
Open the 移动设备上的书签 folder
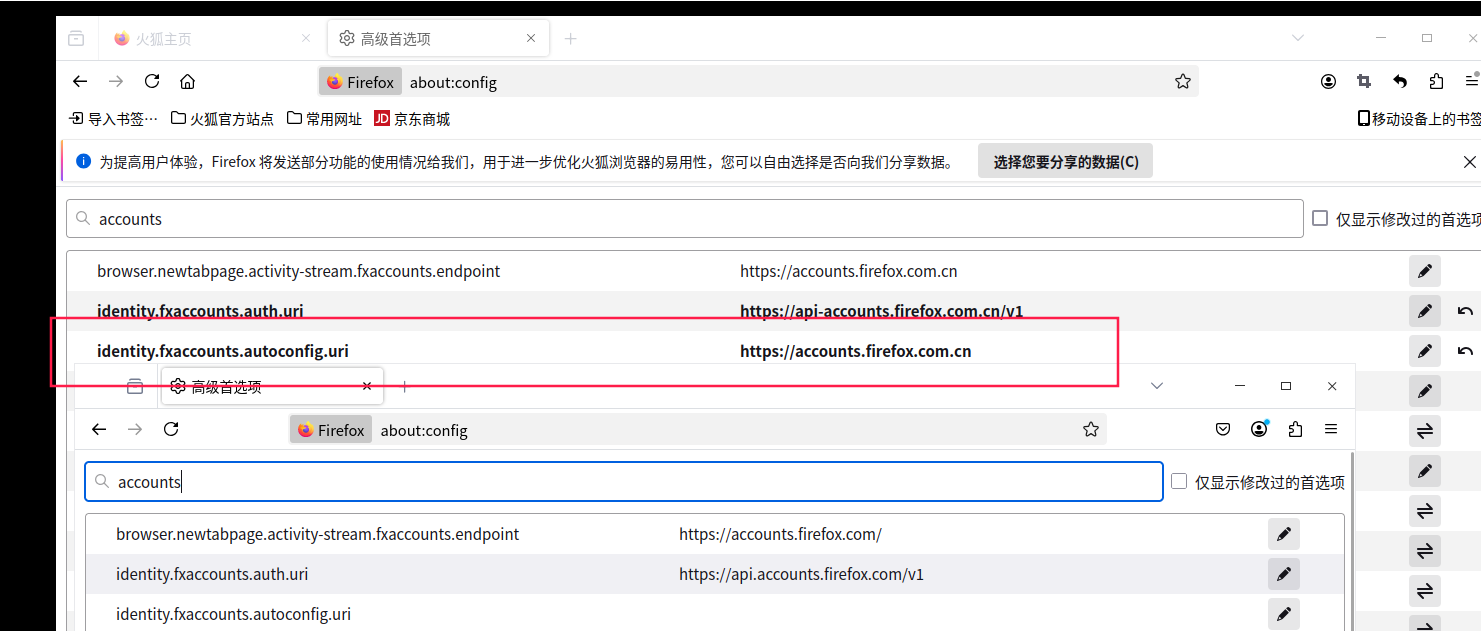(x=1419, y=119)
